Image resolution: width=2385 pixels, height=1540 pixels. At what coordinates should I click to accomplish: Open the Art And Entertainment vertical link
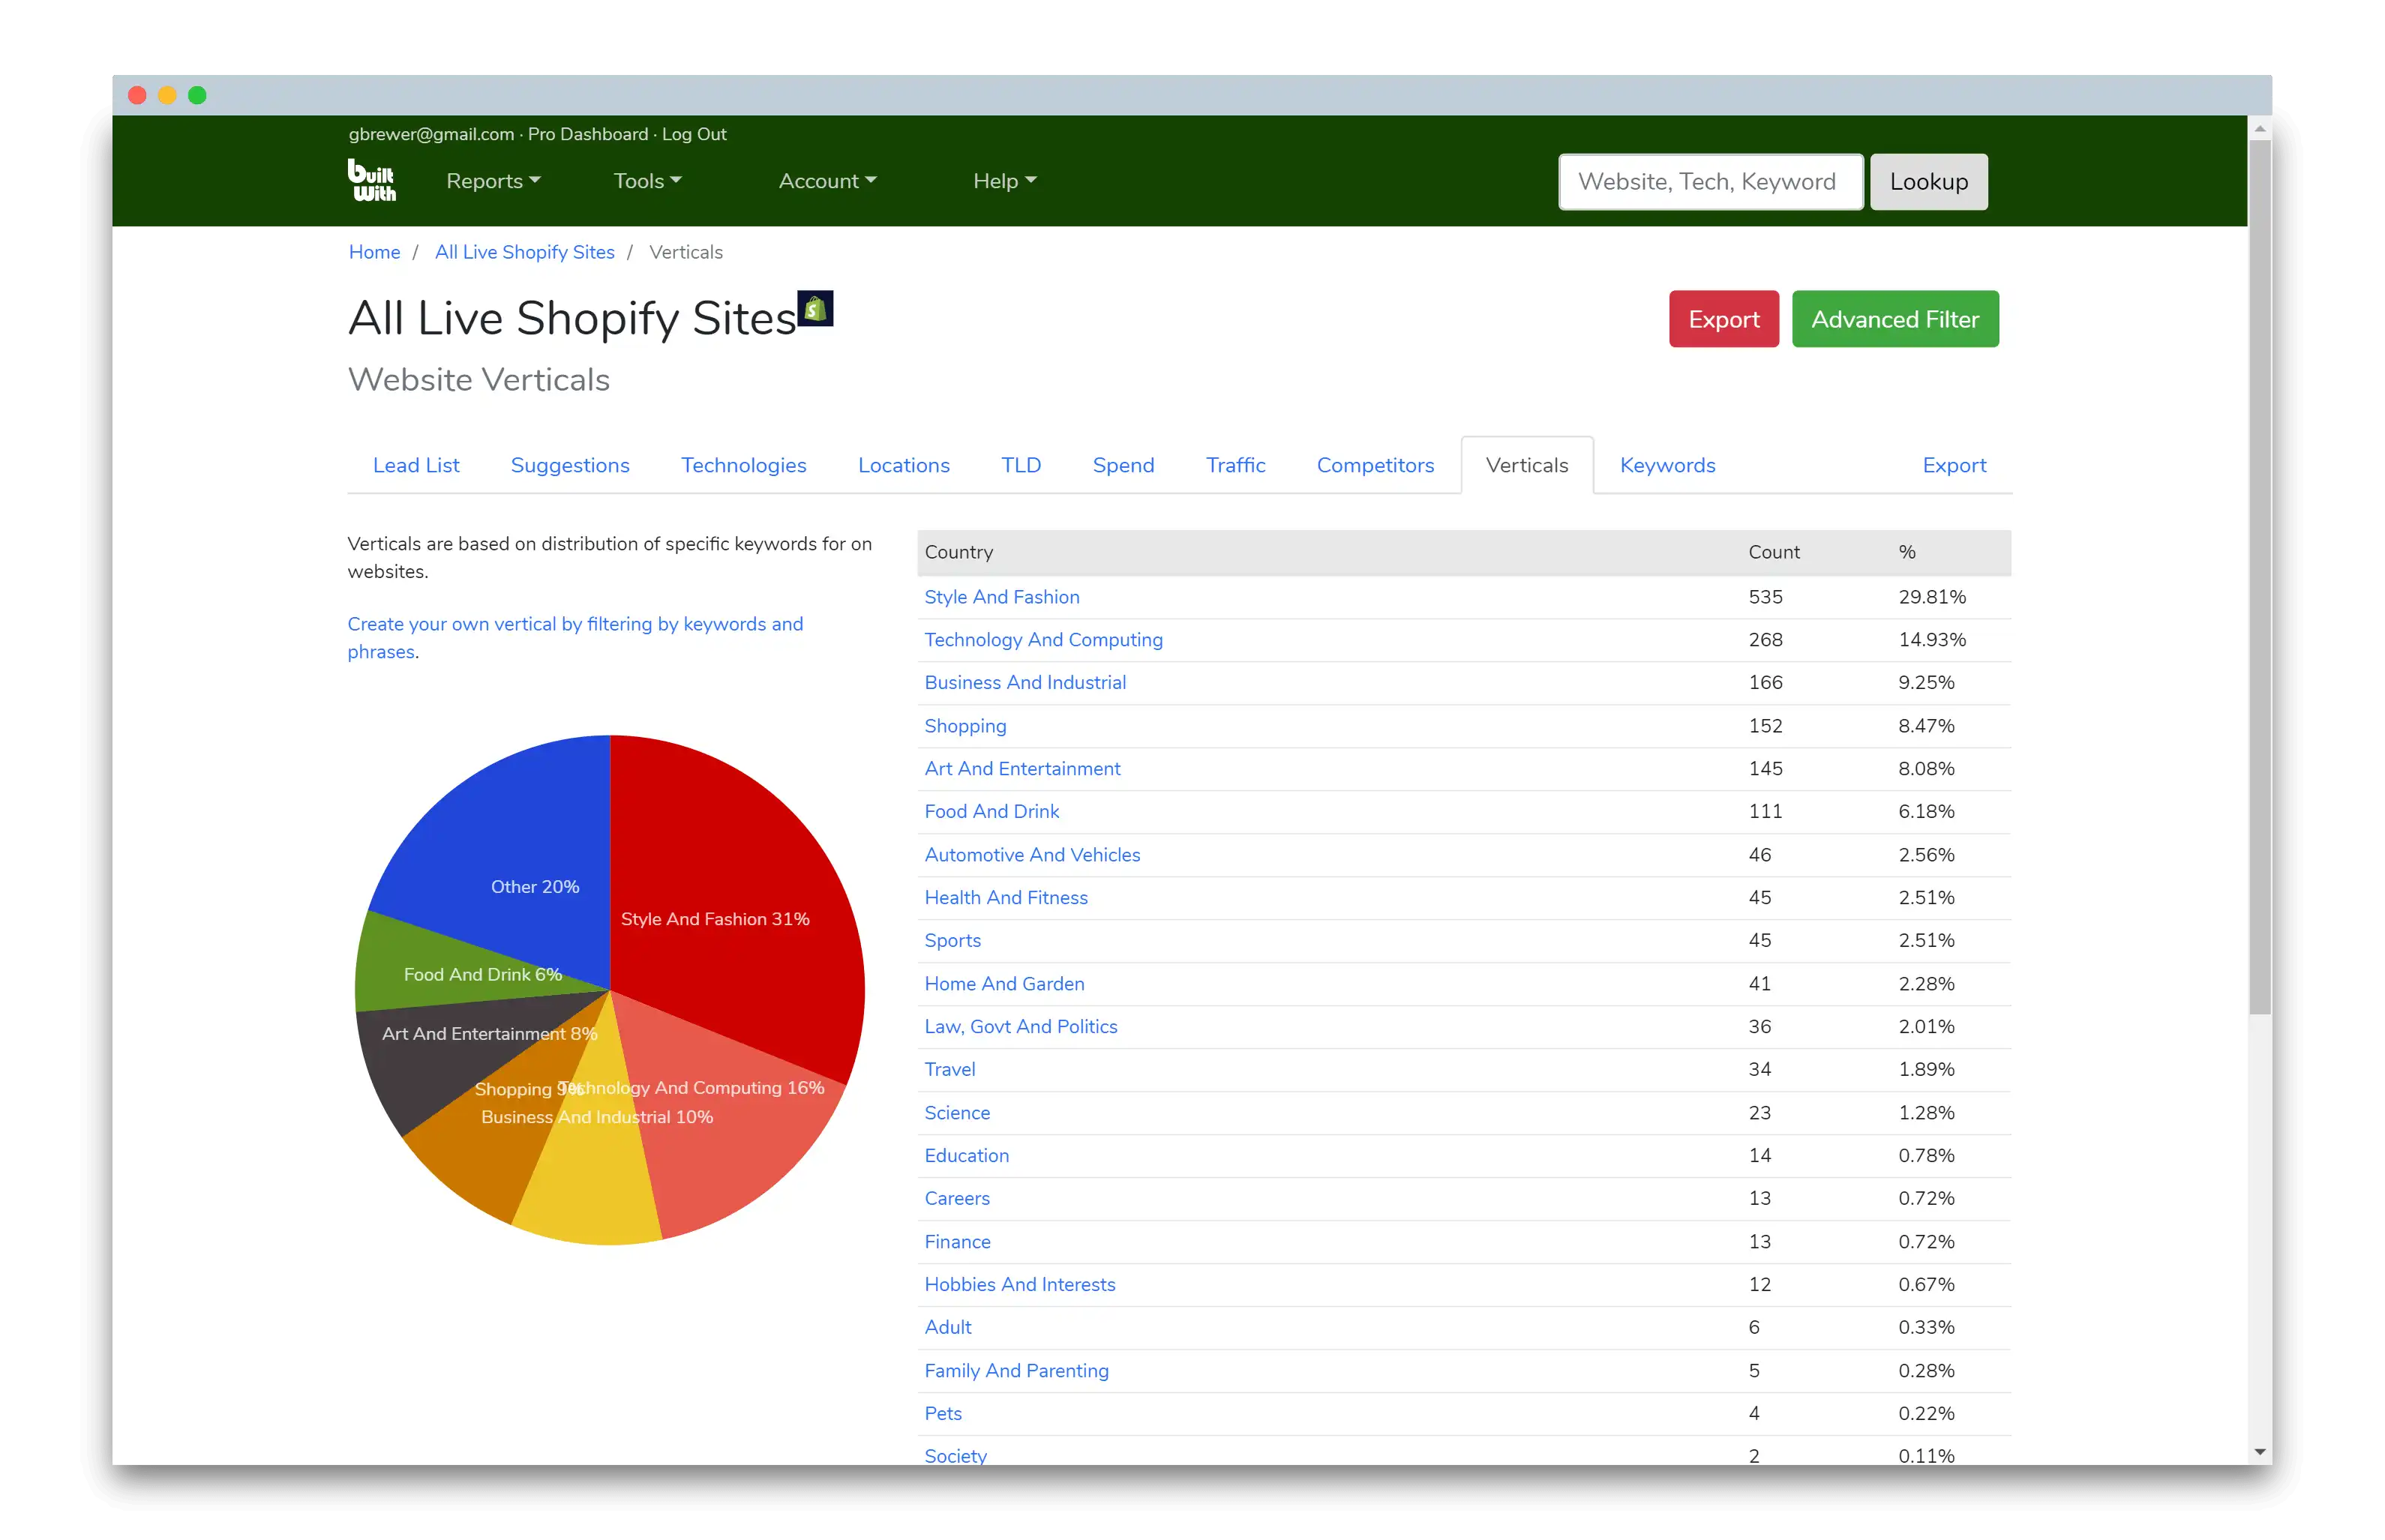point(1022,769)
